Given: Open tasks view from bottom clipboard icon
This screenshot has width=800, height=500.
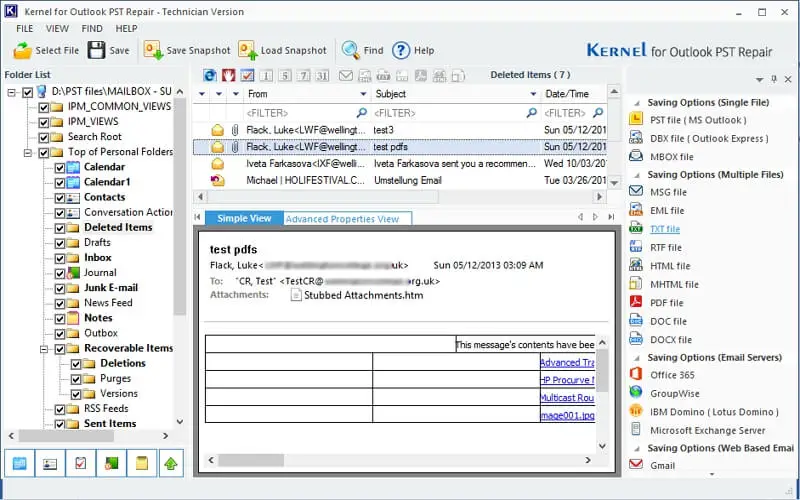Looking at the screenshot, I should coord(80,463).
